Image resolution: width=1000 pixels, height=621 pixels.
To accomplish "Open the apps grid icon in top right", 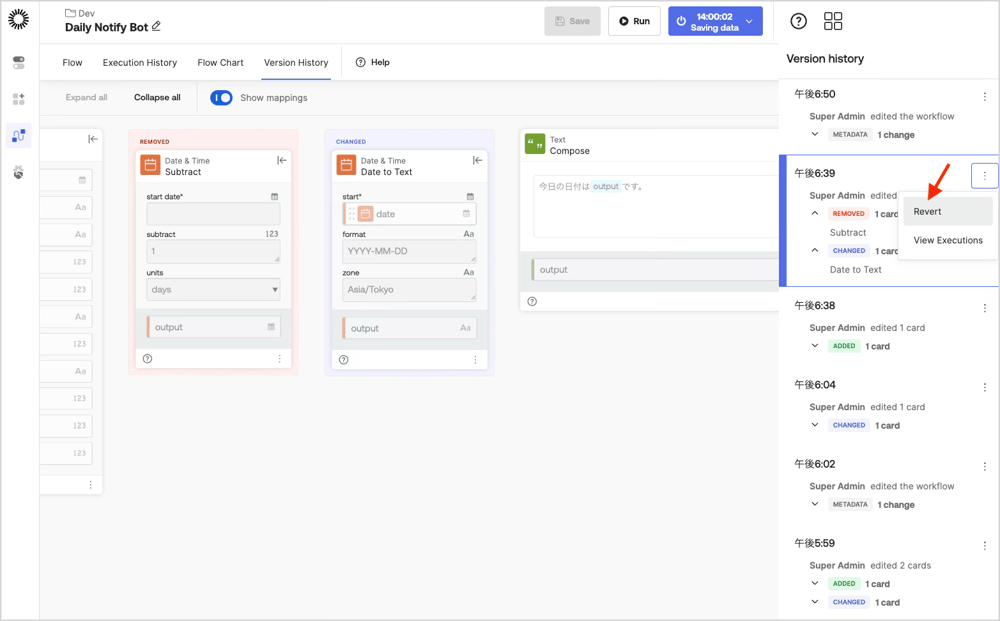I will point(833,21).
